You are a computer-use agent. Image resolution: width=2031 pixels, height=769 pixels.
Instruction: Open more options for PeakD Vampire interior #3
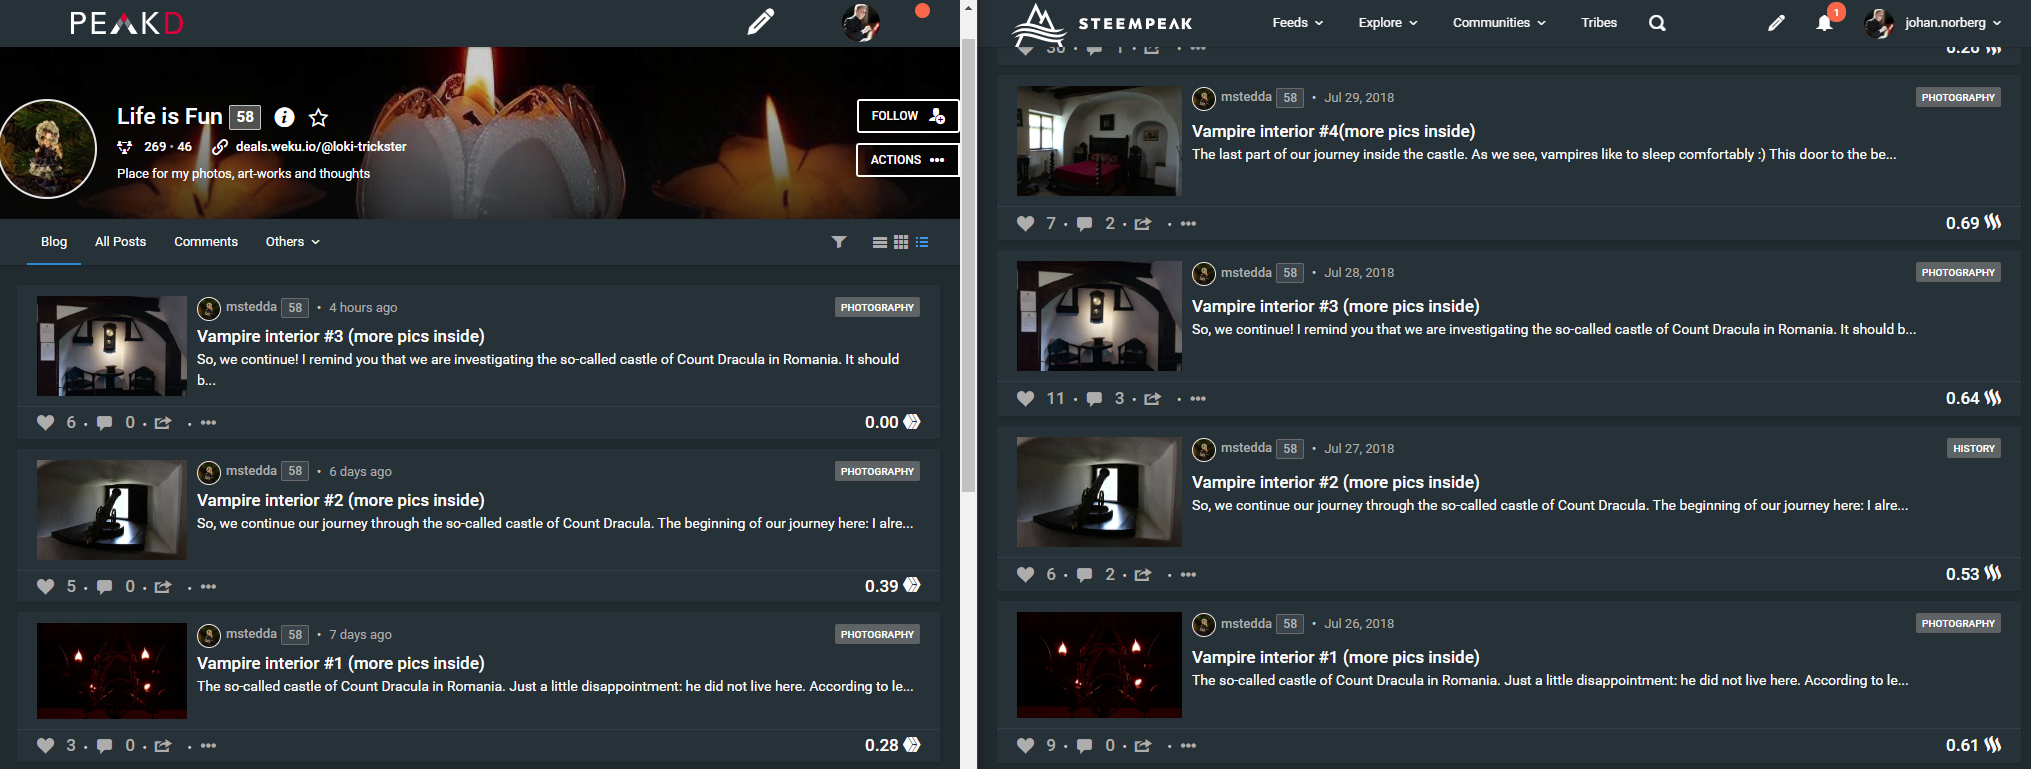(x=208, y=423)
